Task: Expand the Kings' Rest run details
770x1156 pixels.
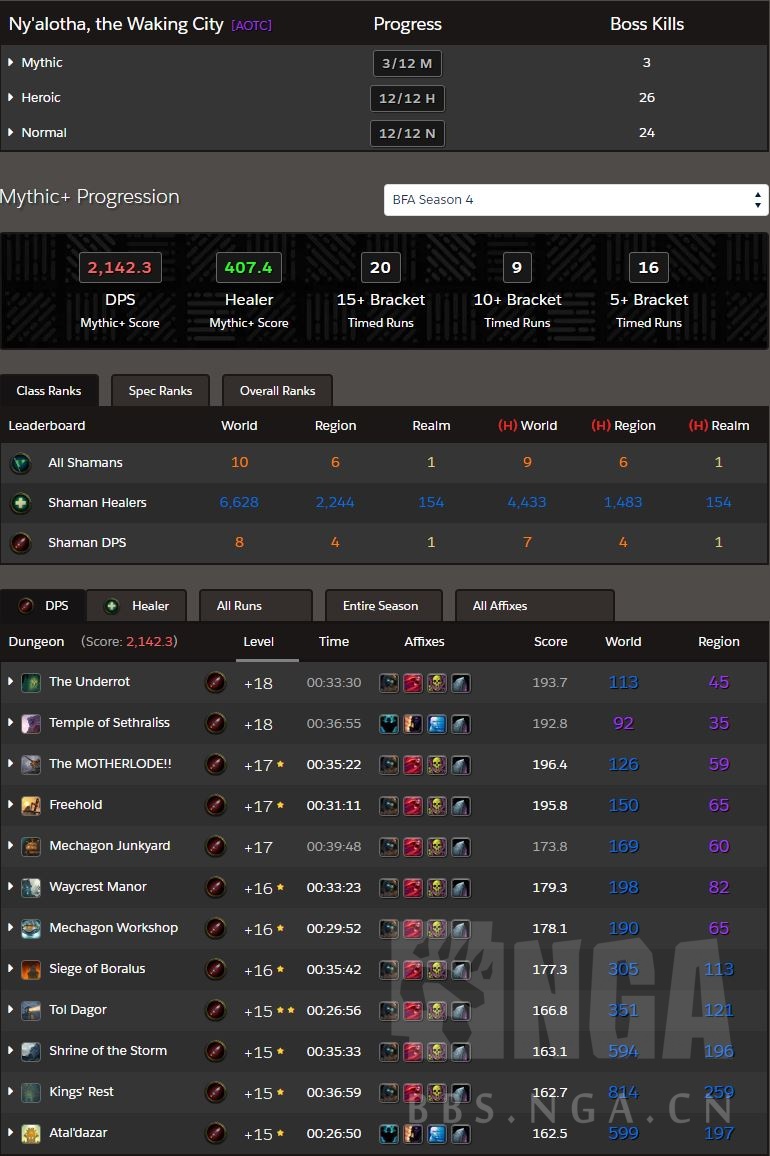Action: 11,1092
